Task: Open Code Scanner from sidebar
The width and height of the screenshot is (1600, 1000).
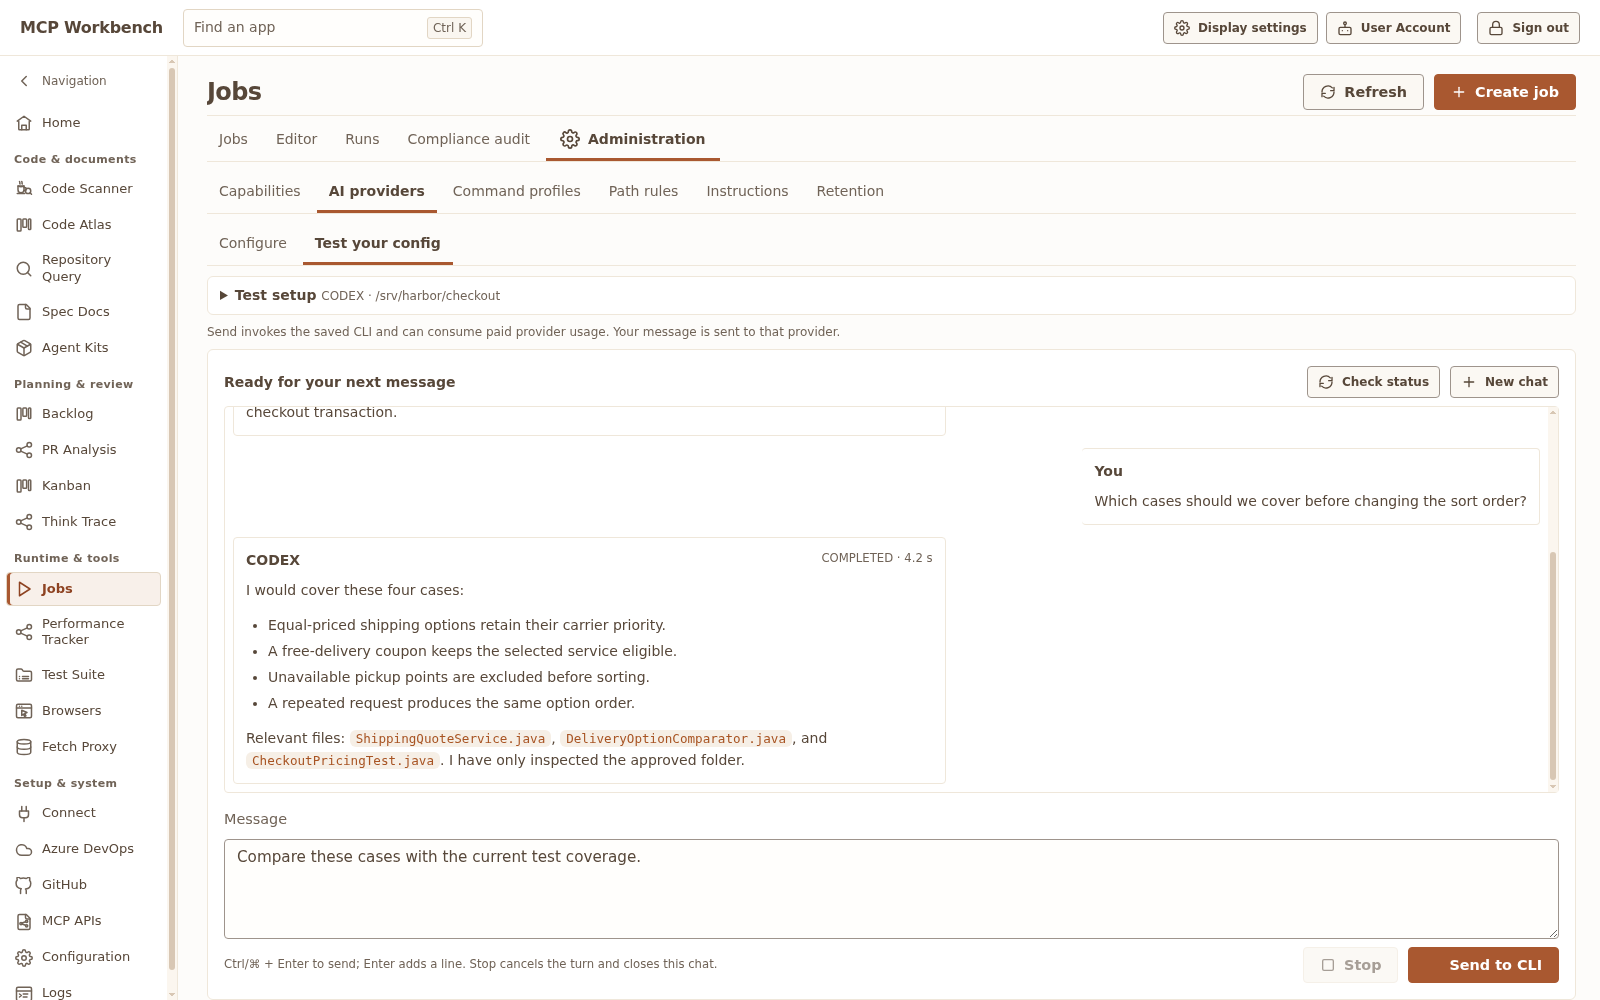Action: pyautogui.click(x=84, y=189)
